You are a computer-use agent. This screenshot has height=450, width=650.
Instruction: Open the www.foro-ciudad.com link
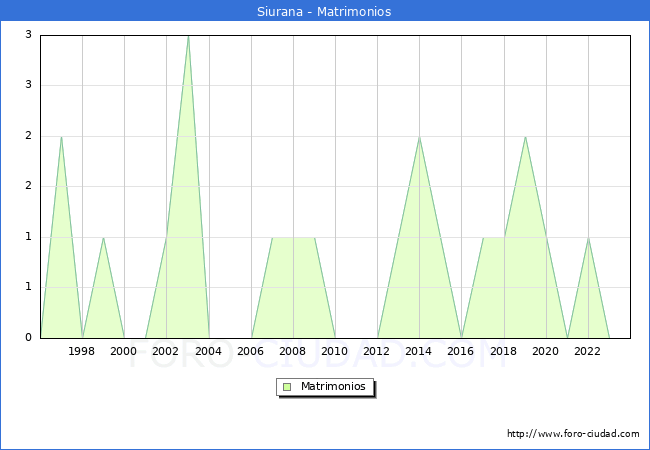pyautogui.click(x=573, y=434)
